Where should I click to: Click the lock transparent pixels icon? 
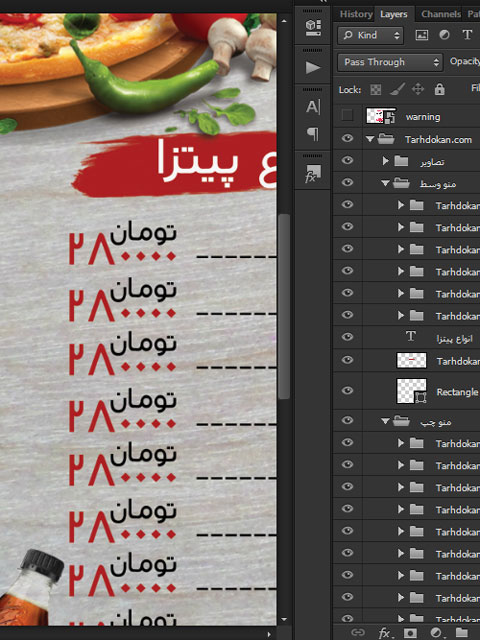pyautogui.click(x=376, y=89)
